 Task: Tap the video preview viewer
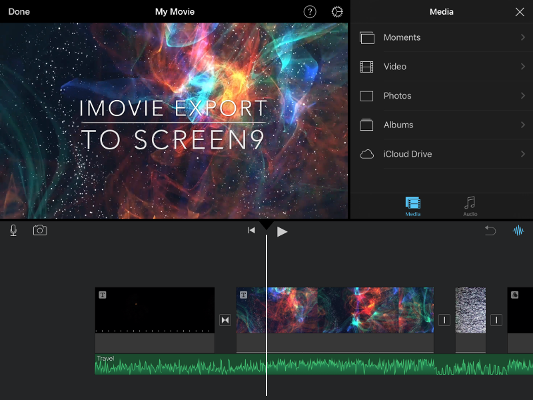click(x=174, y=121)
